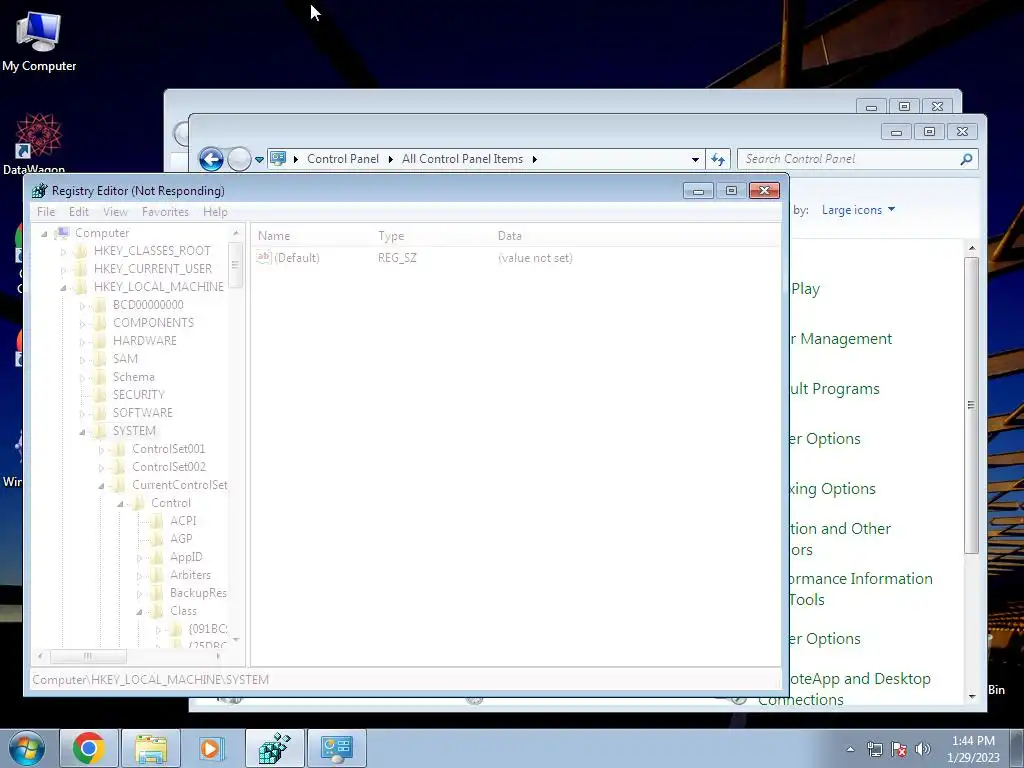The width and height of the screenshot is (1024, 768).
Task: Open Performance Information and Tools link
Action: 861,589
